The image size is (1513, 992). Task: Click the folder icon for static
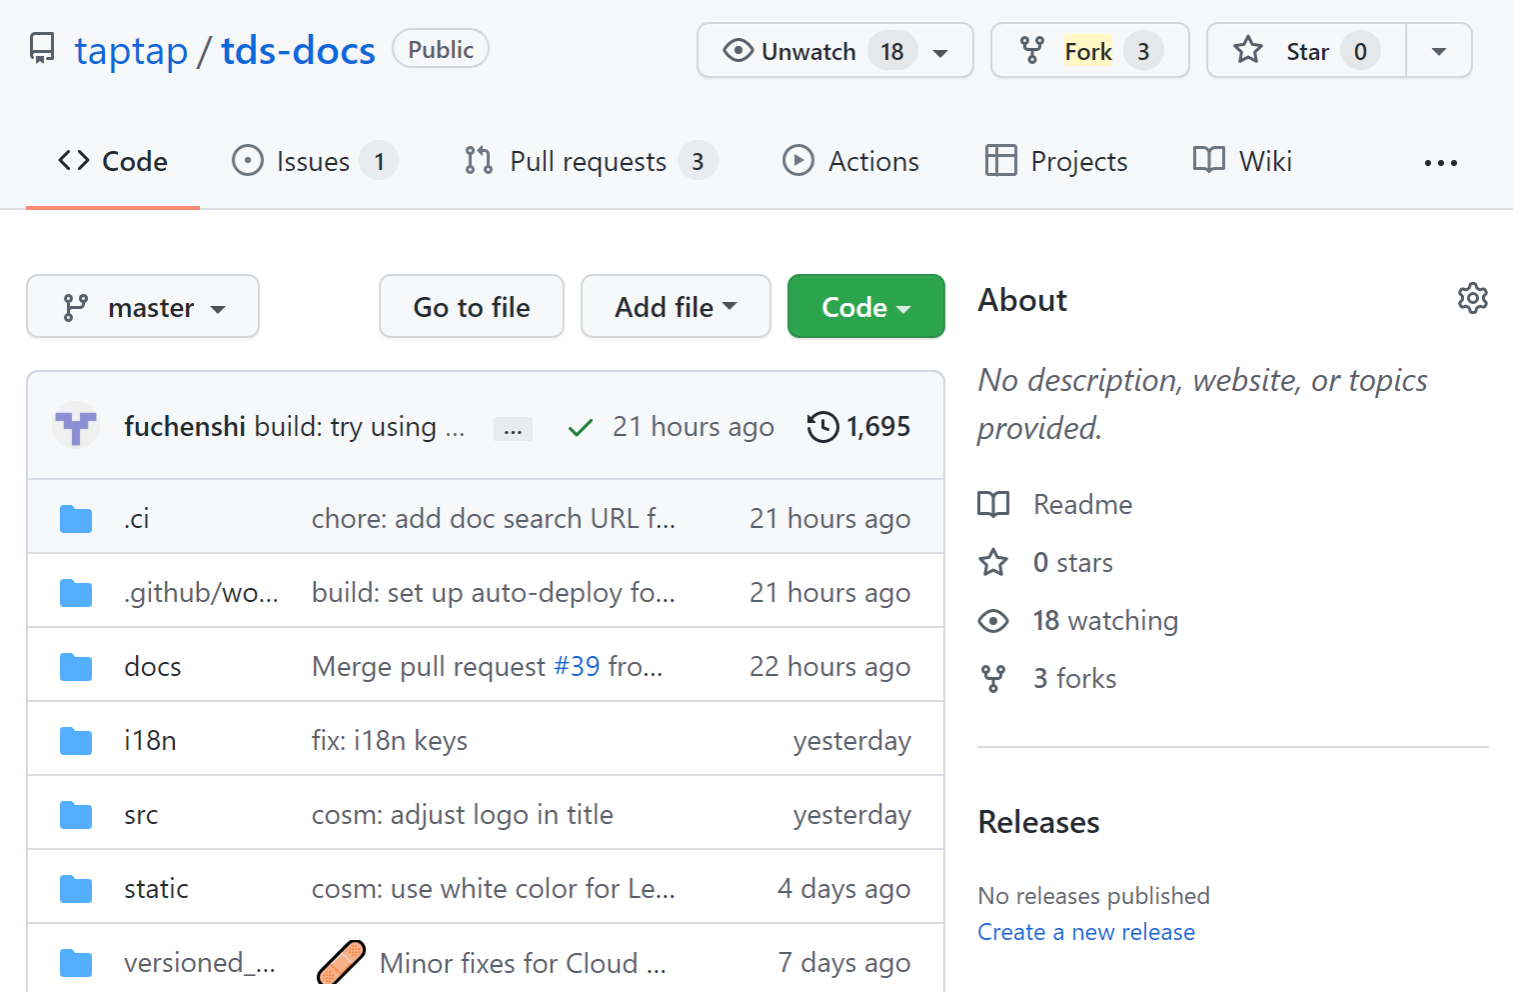tap(76, 889)
